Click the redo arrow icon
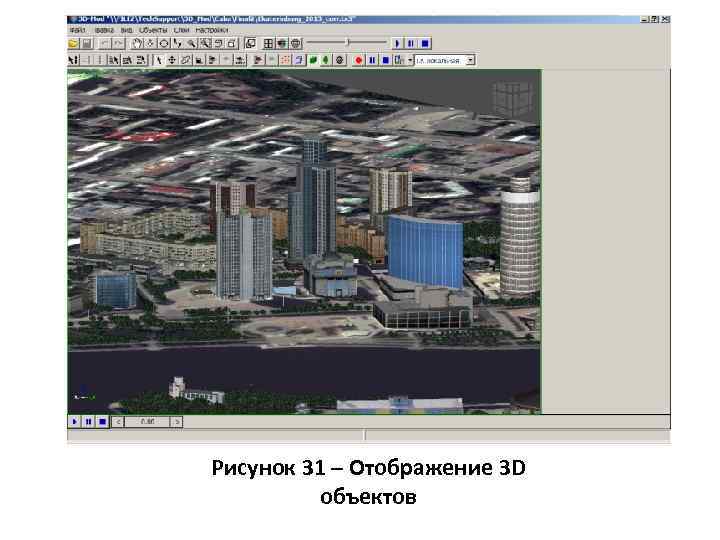Image resolution: width=720 pixels, height=540 pixels. [118, 44]
